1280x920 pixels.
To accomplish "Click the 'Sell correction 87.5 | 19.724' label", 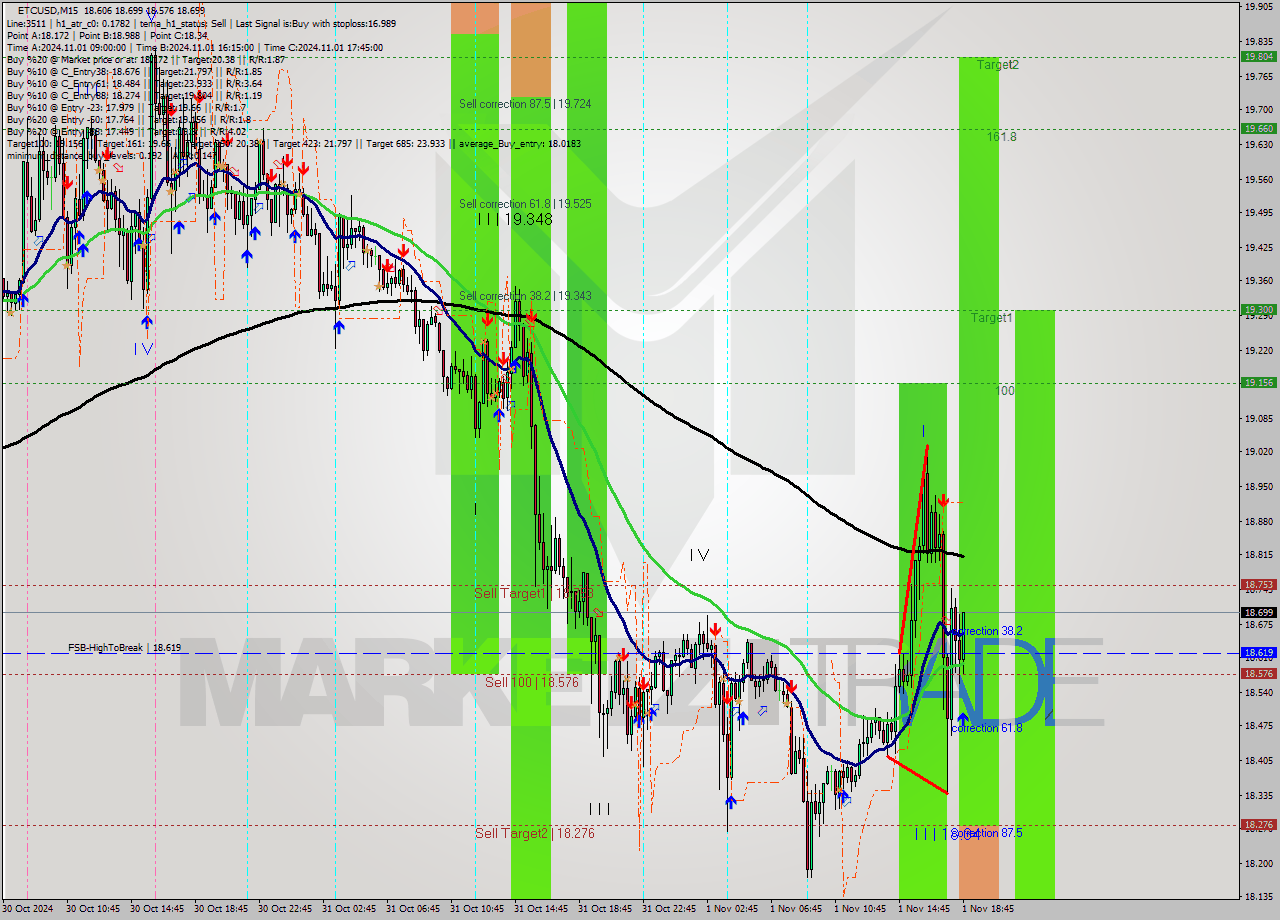I will pyautogui.click(x=525, y=104).
